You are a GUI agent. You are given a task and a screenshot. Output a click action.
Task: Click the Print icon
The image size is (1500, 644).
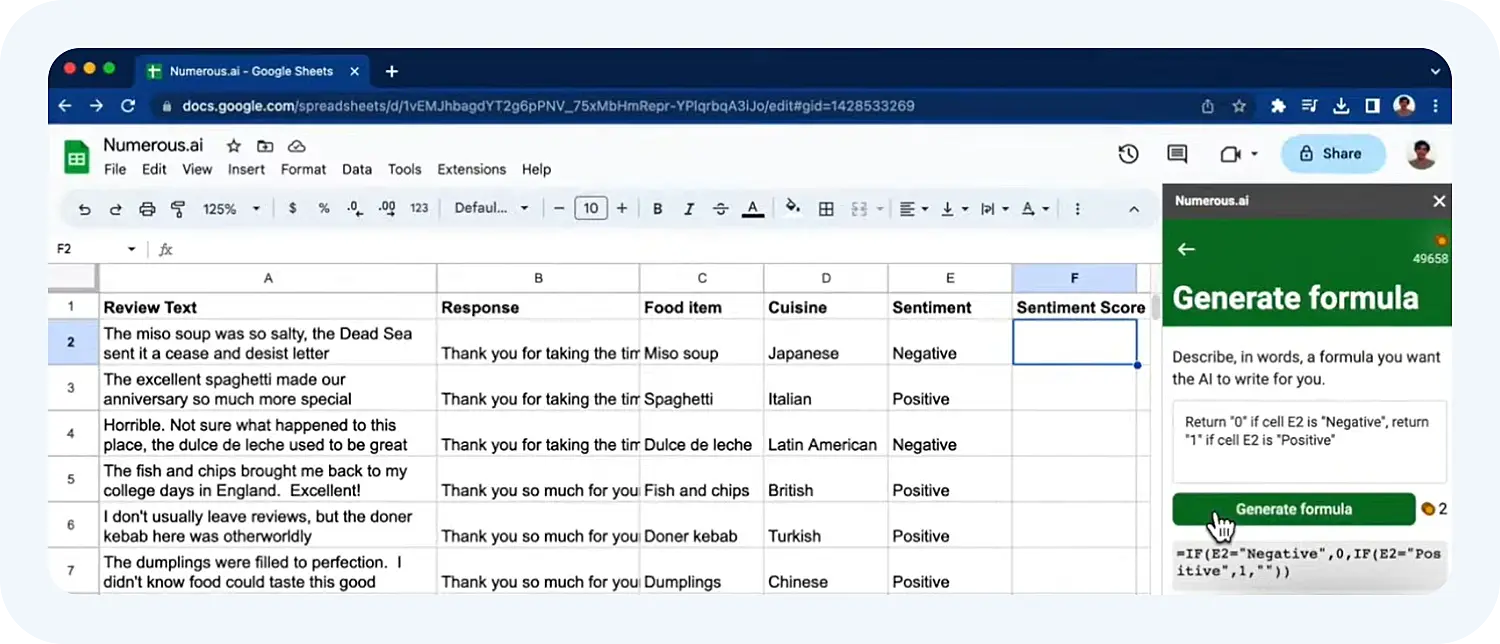[x=147, y=209]
